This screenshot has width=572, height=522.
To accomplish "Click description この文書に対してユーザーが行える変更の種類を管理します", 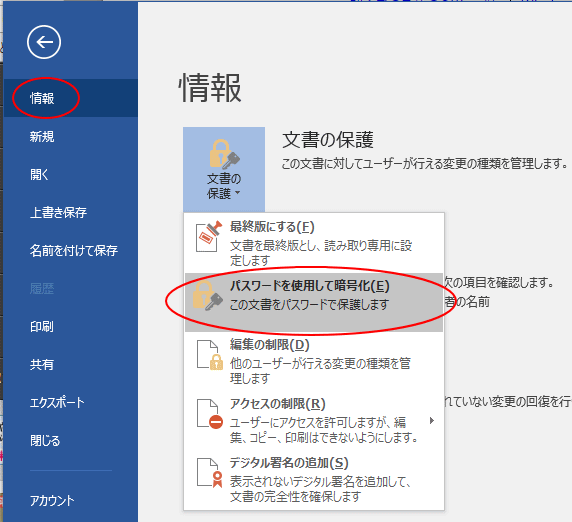I will [425, 164].
